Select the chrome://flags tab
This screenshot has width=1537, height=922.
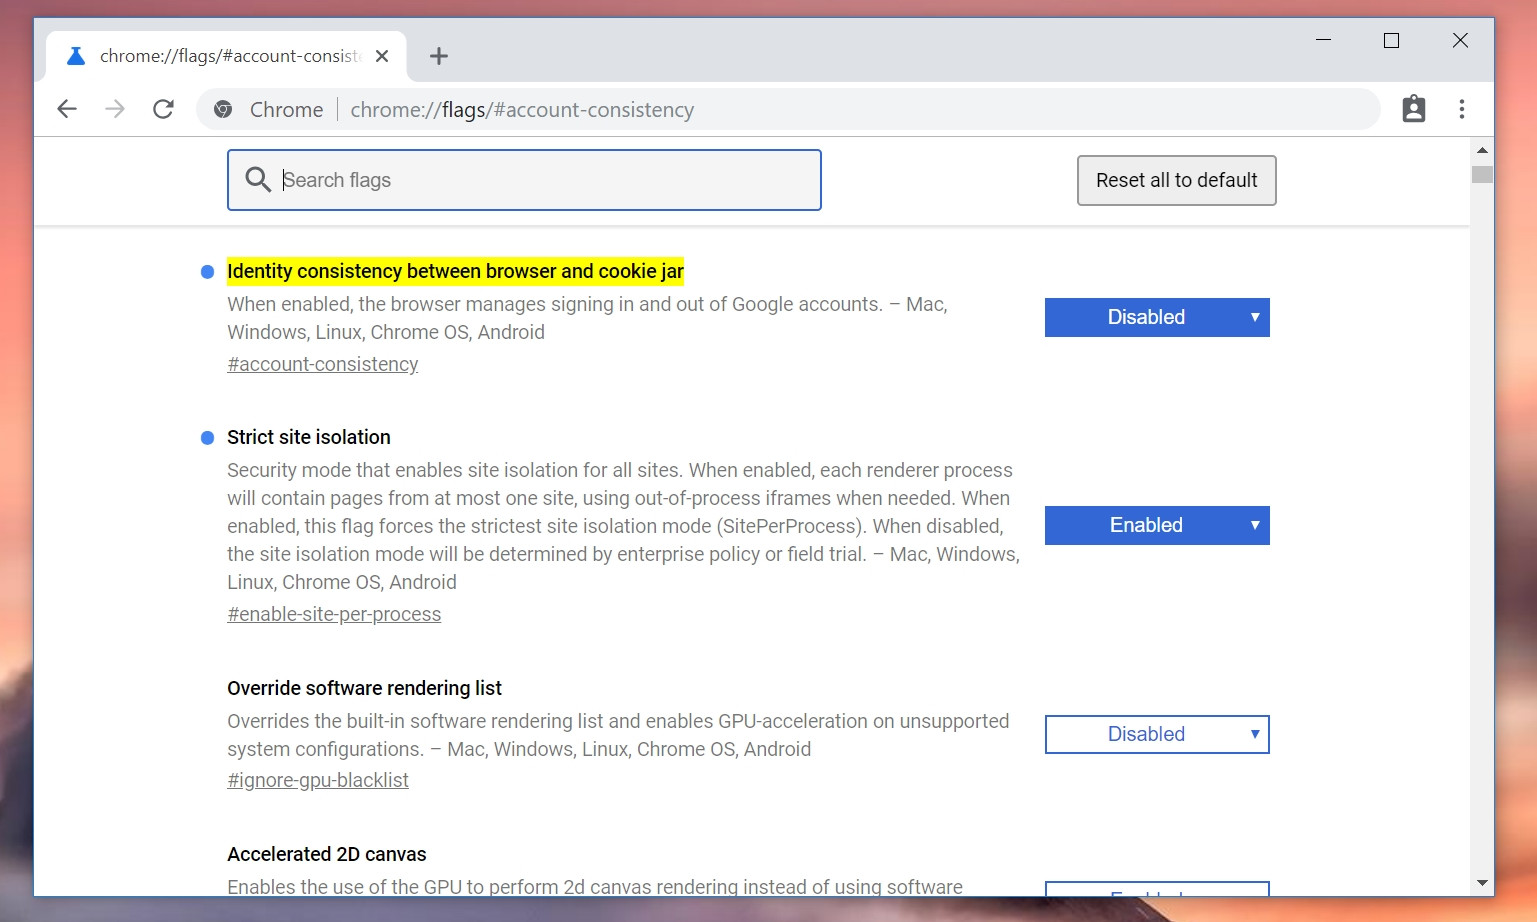(225, 56)
